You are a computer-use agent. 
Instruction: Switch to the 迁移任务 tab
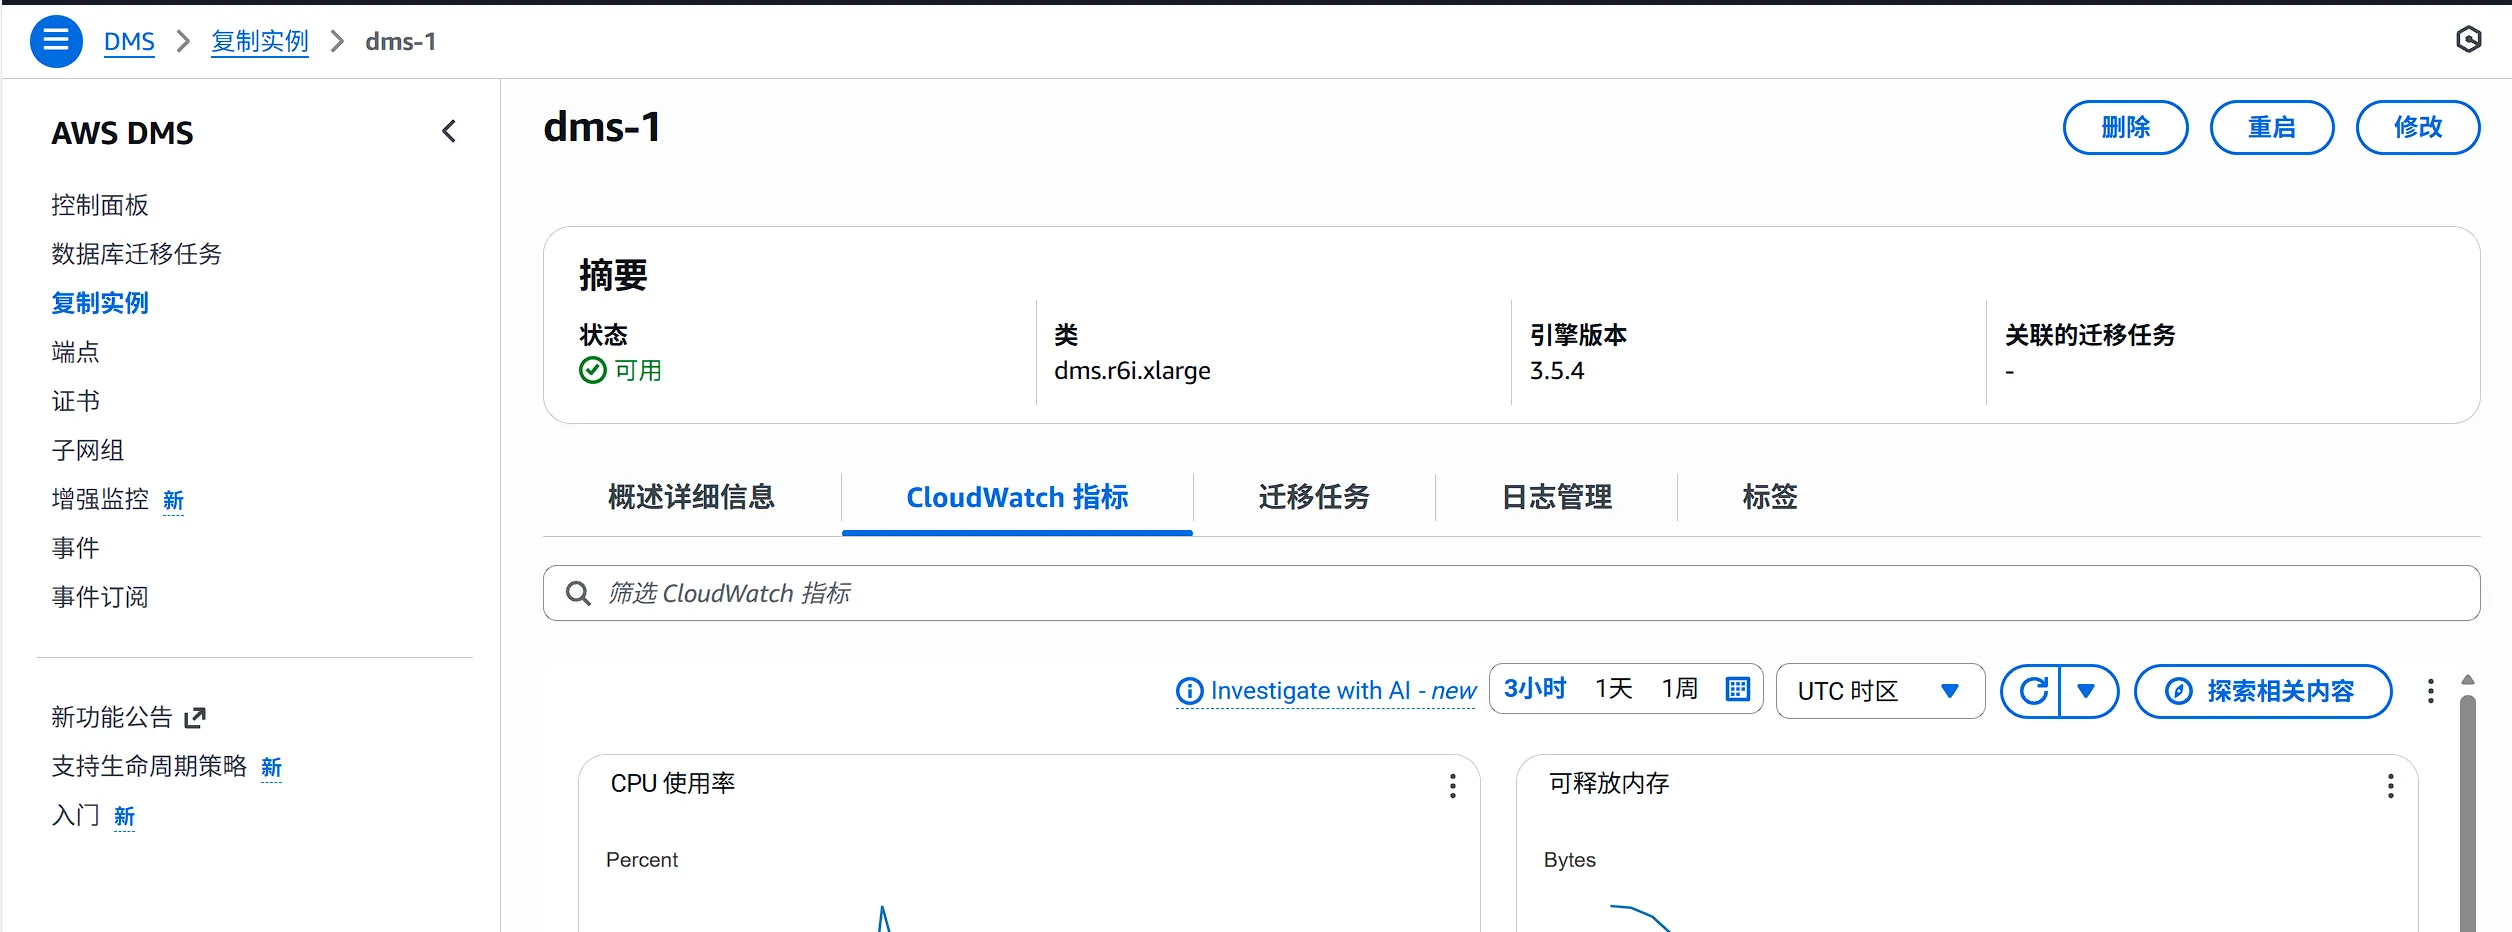click(x=1313, y=497)
